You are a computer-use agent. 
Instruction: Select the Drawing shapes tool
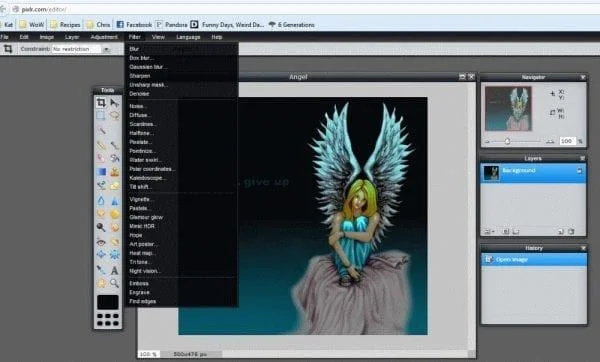point(114,186)
